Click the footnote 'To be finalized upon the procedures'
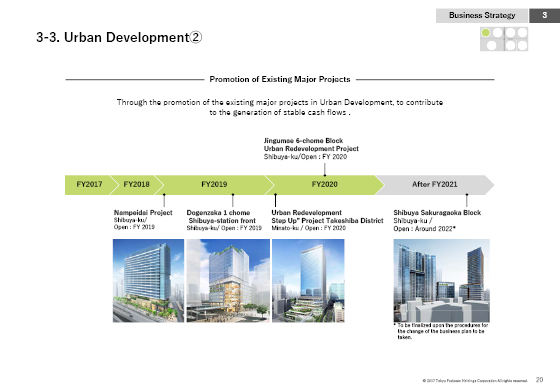560x388 pixels. (441, 331)
